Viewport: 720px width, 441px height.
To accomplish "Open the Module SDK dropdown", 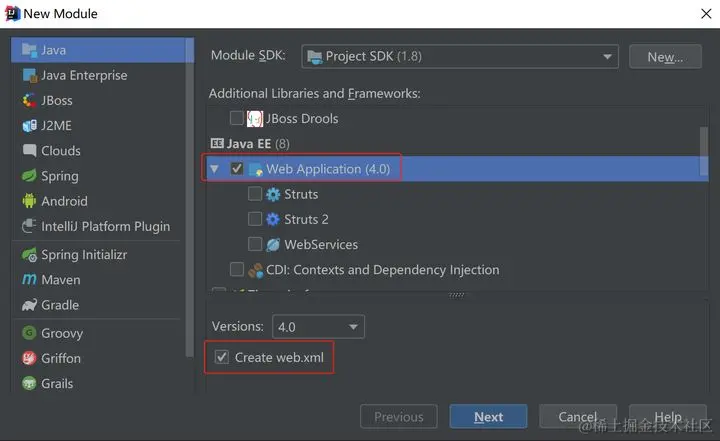I will [x=460, y=57].
